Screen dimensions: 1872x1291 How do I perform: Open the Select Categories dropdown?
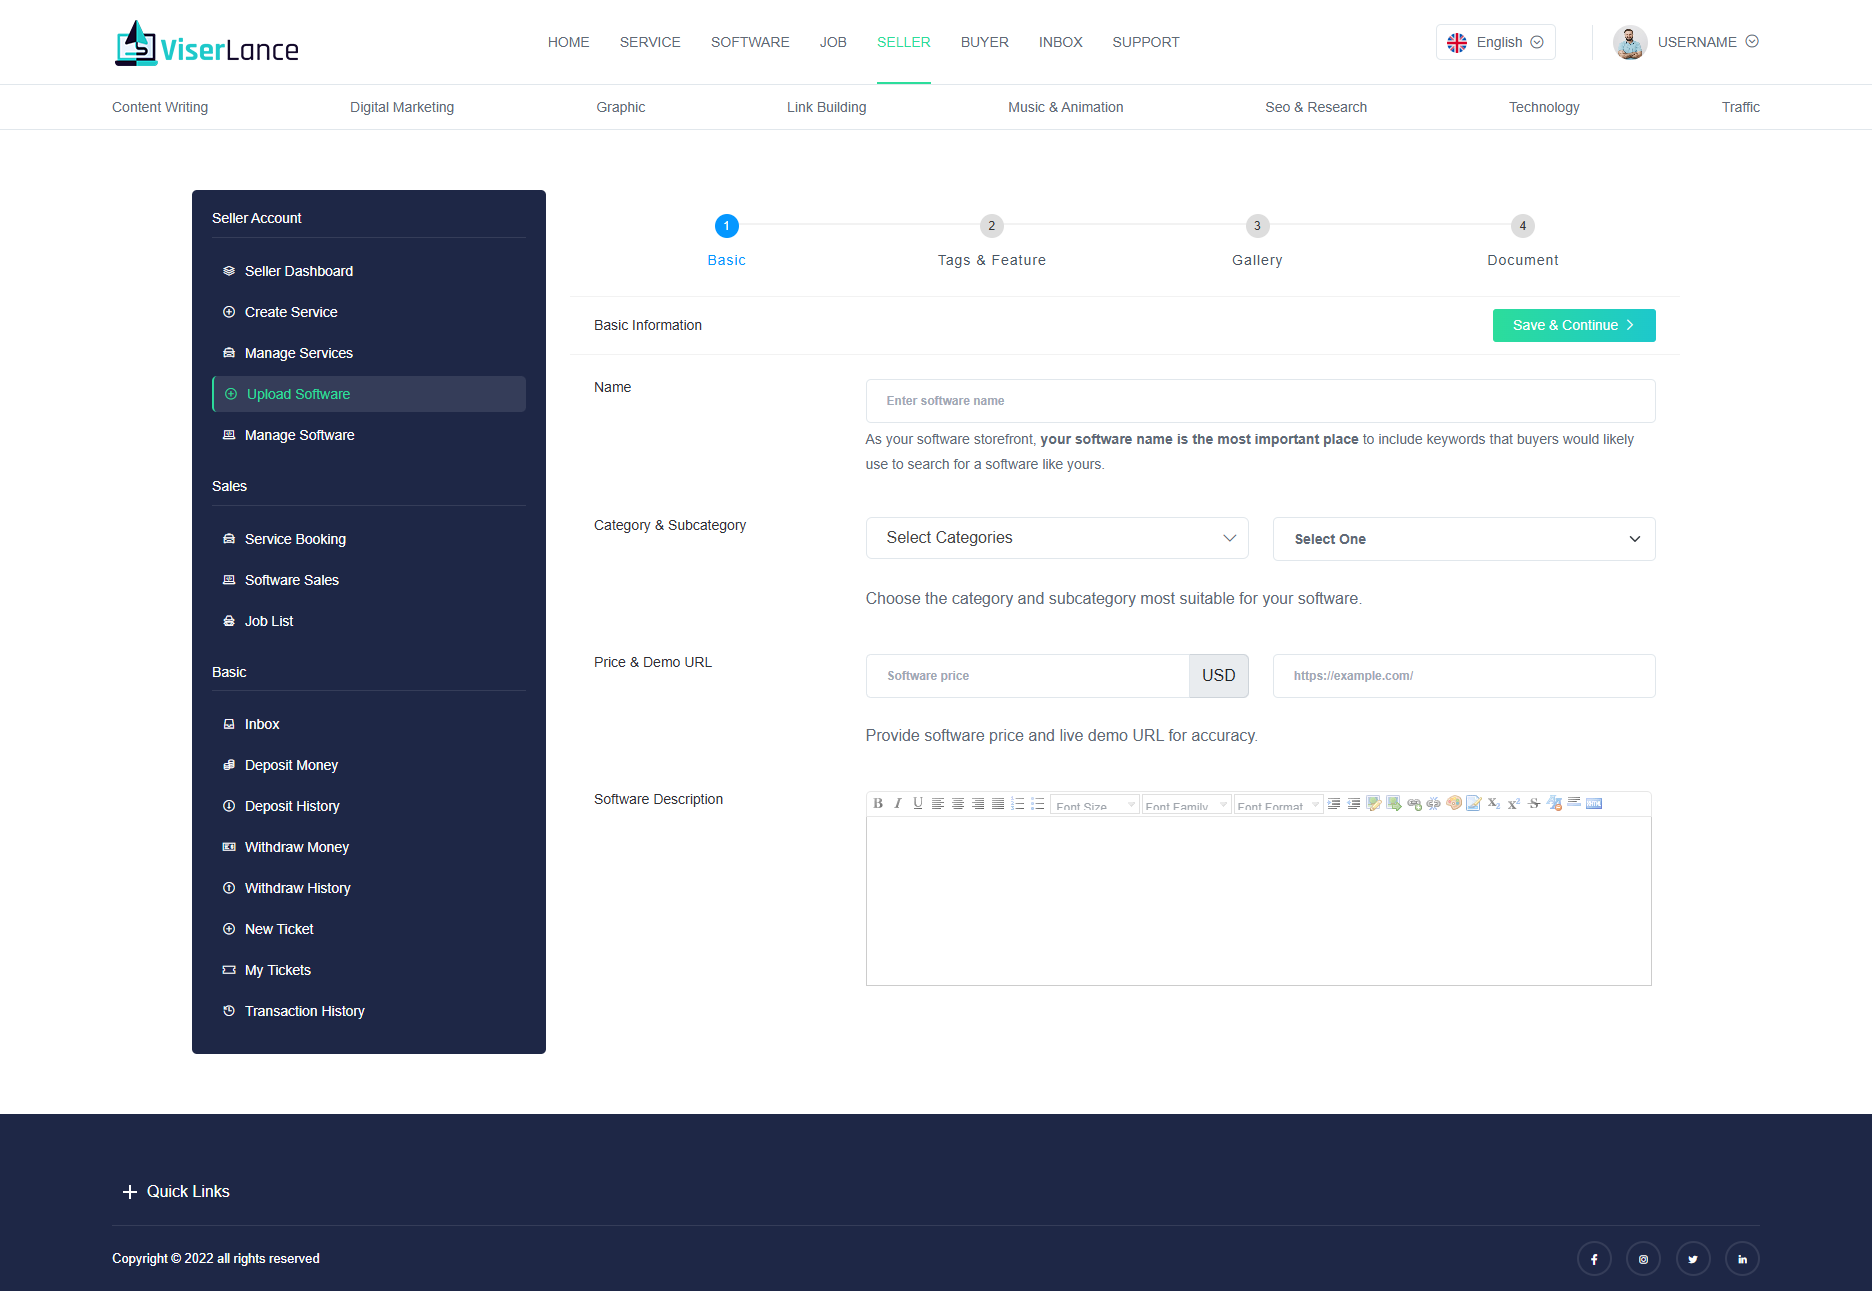coord(1057,538)
